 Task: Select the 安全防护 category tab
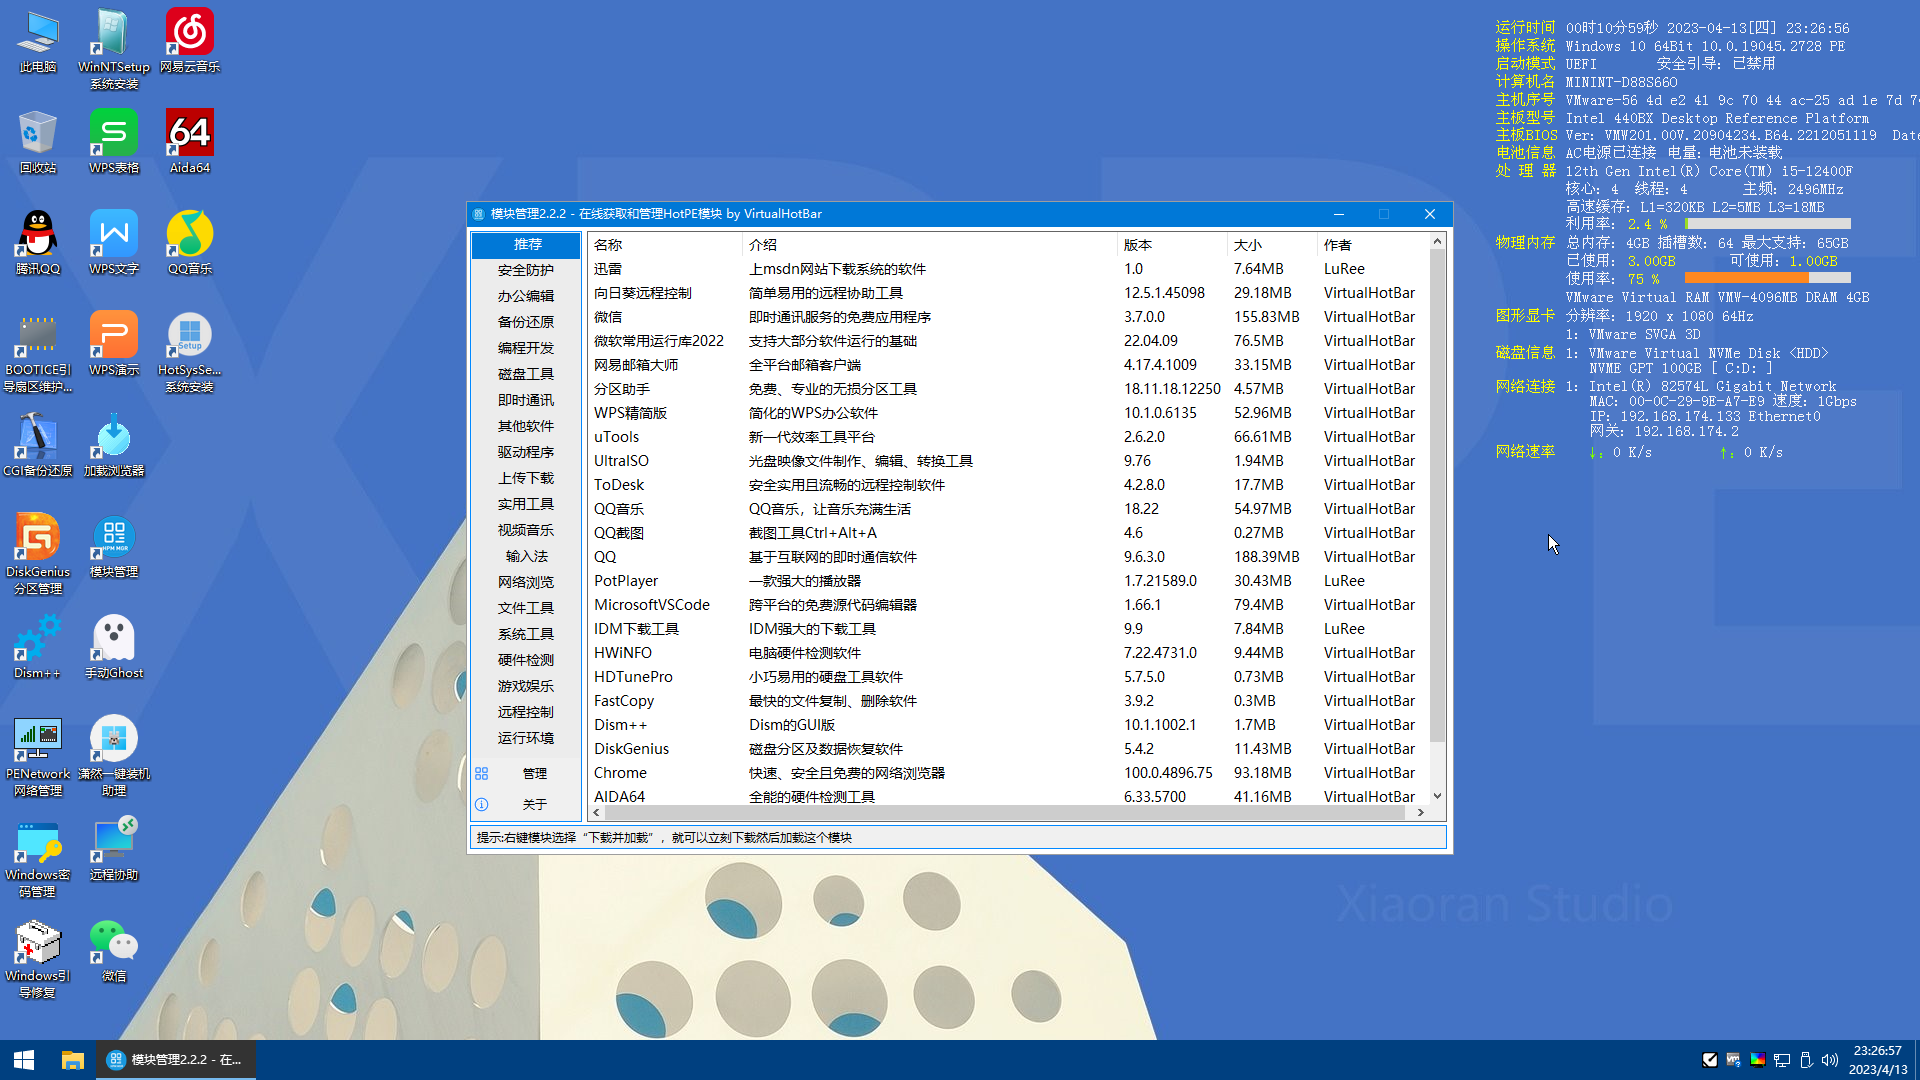(526, 270)
